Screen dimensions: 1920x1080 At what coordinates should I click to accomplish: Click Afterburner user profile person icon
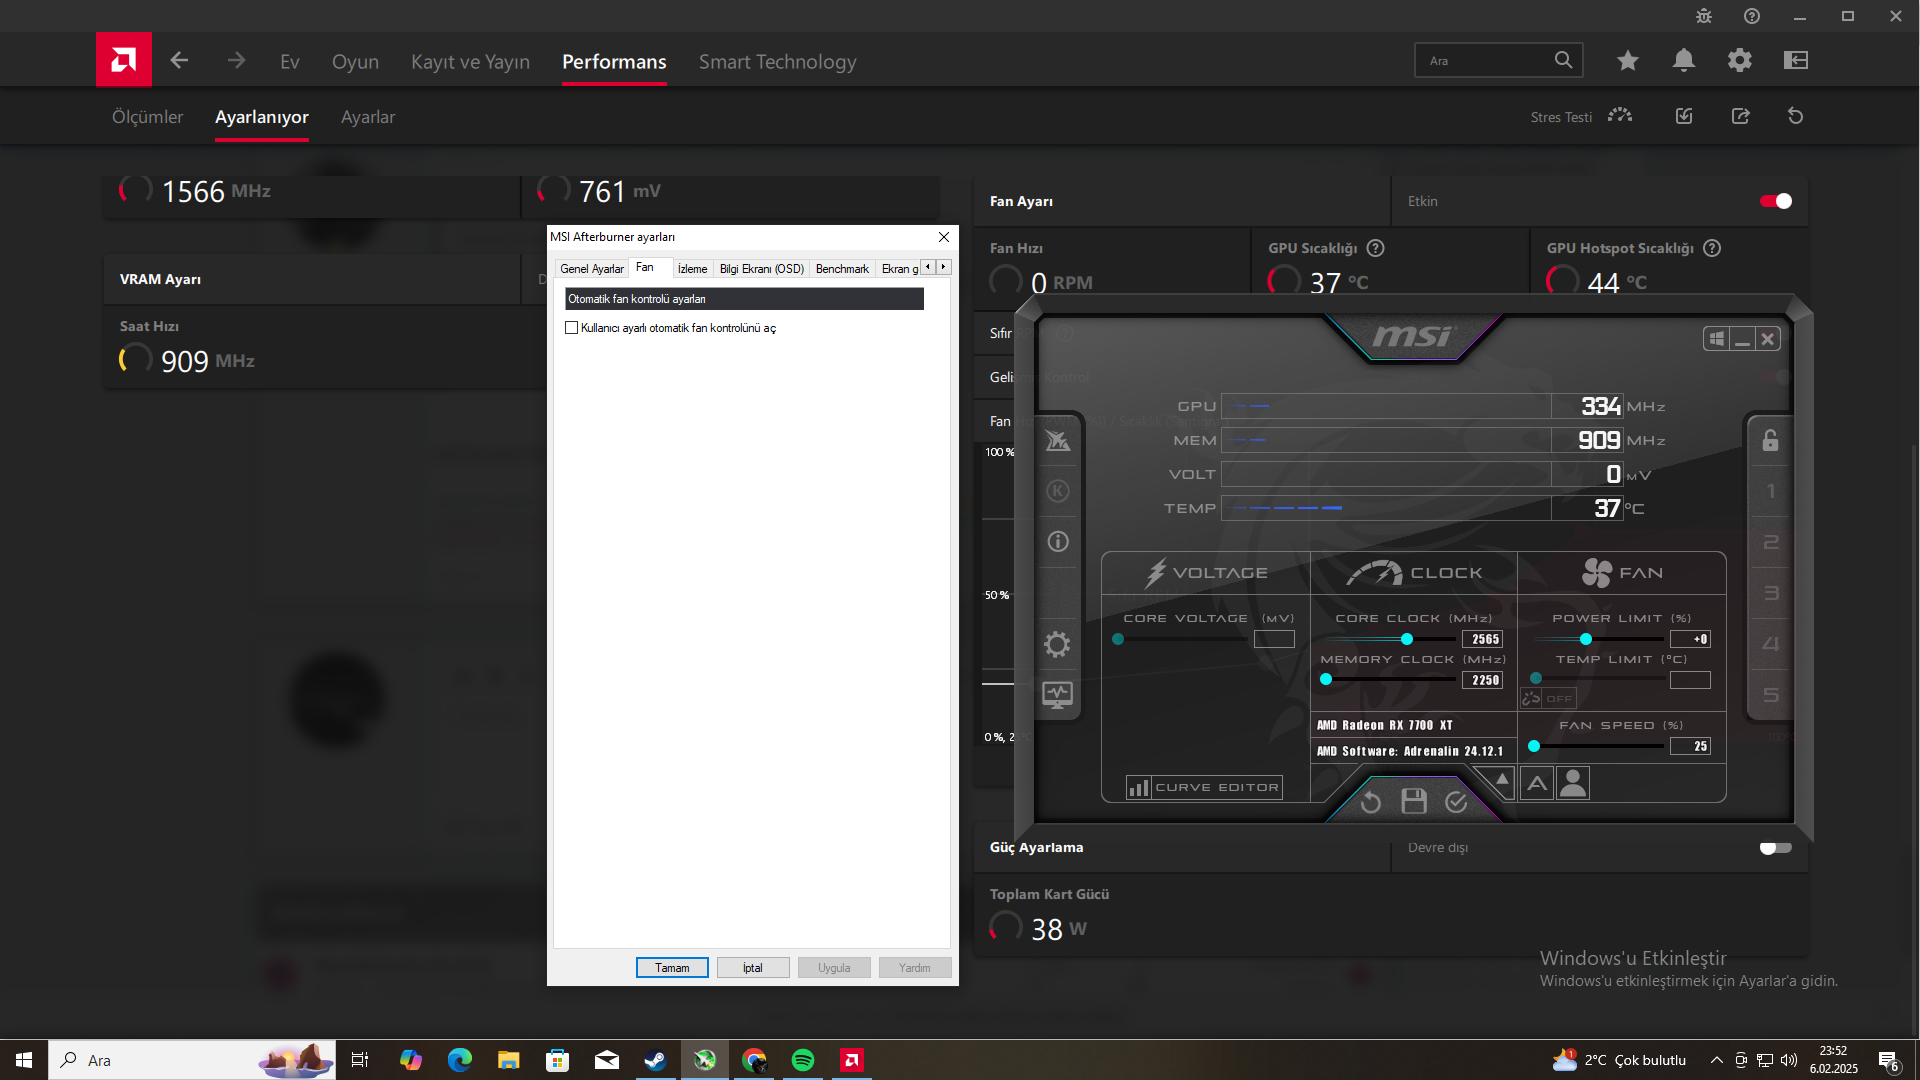pyautogui.click(x=1573, y=783)
